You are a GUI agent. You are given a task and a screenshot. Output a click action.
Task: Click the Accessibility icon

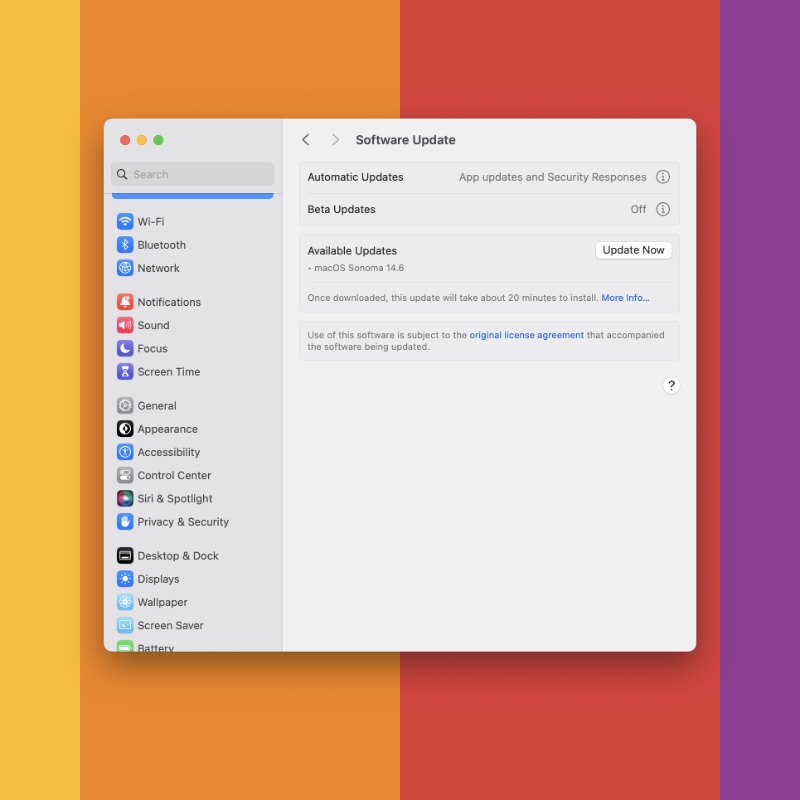[x=125, y=452]
